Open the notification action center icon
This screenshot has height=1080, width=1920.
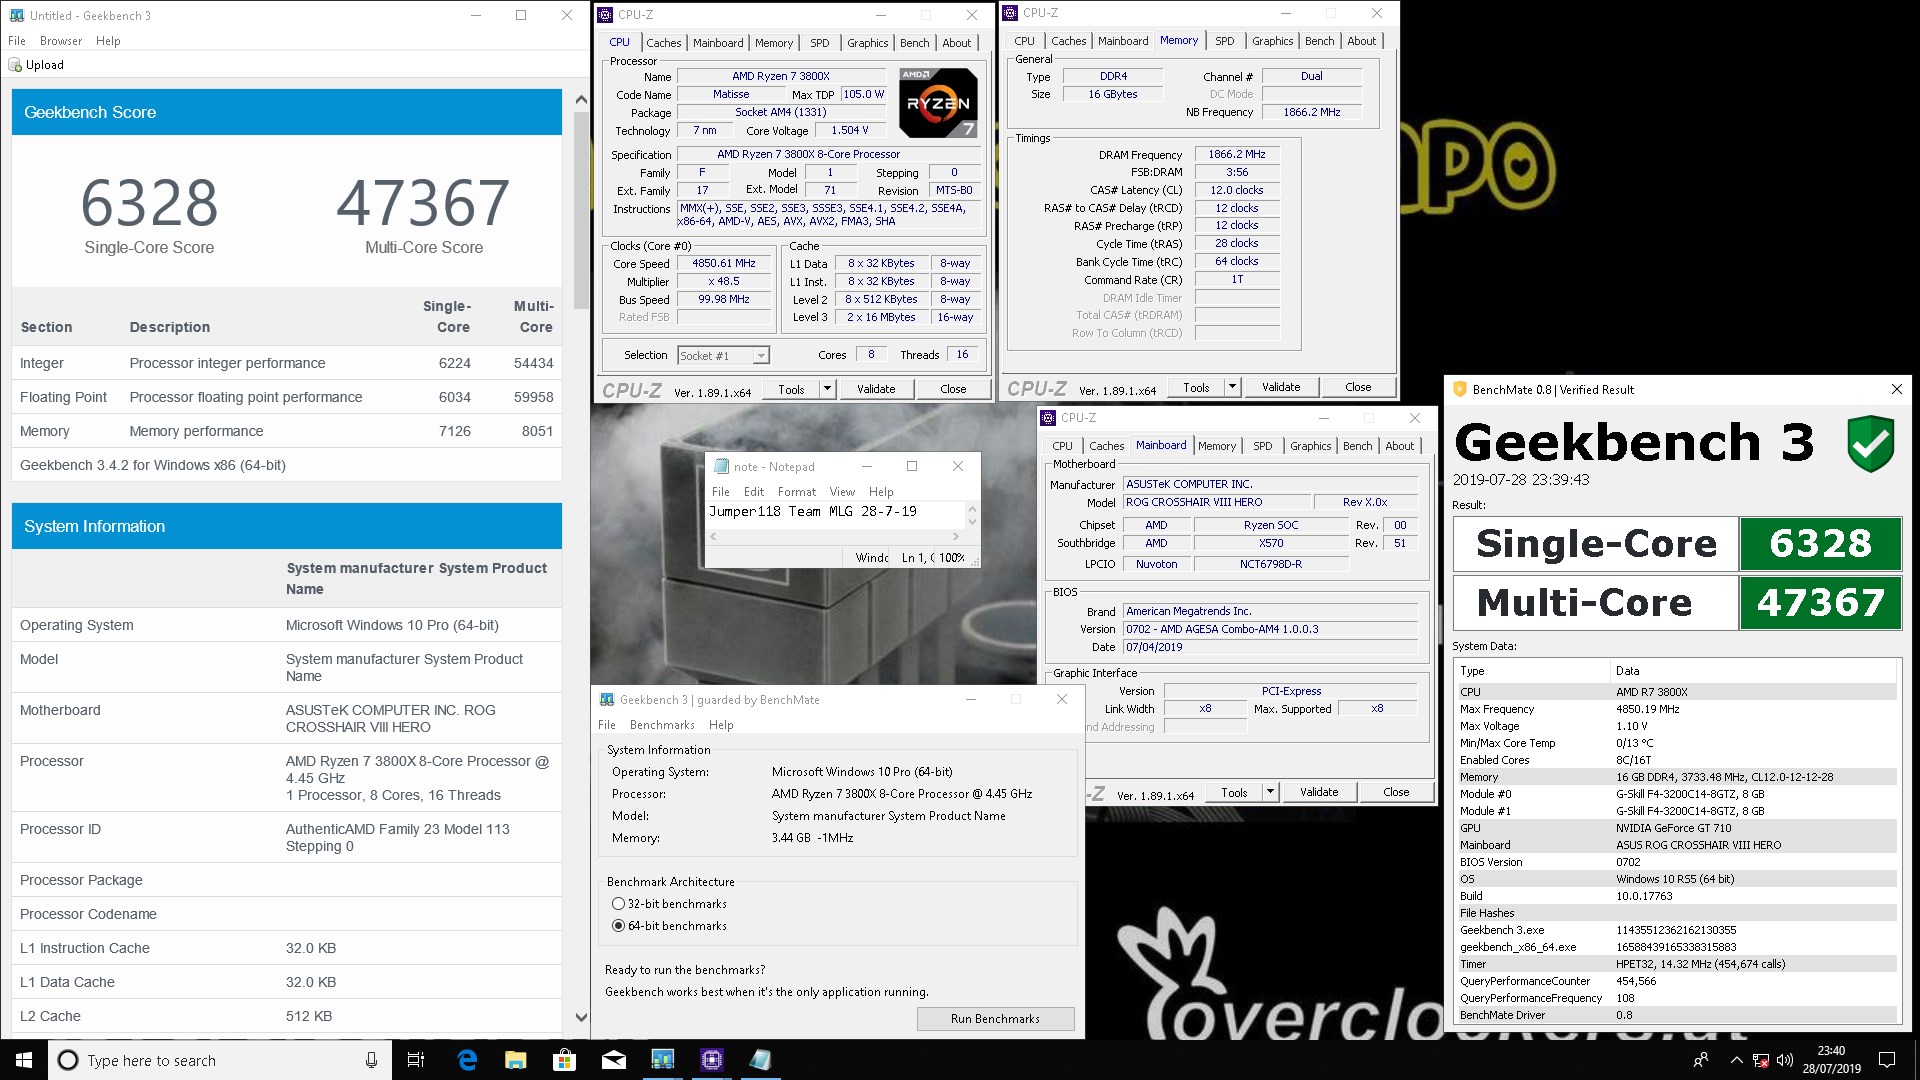[1887, 1060]
